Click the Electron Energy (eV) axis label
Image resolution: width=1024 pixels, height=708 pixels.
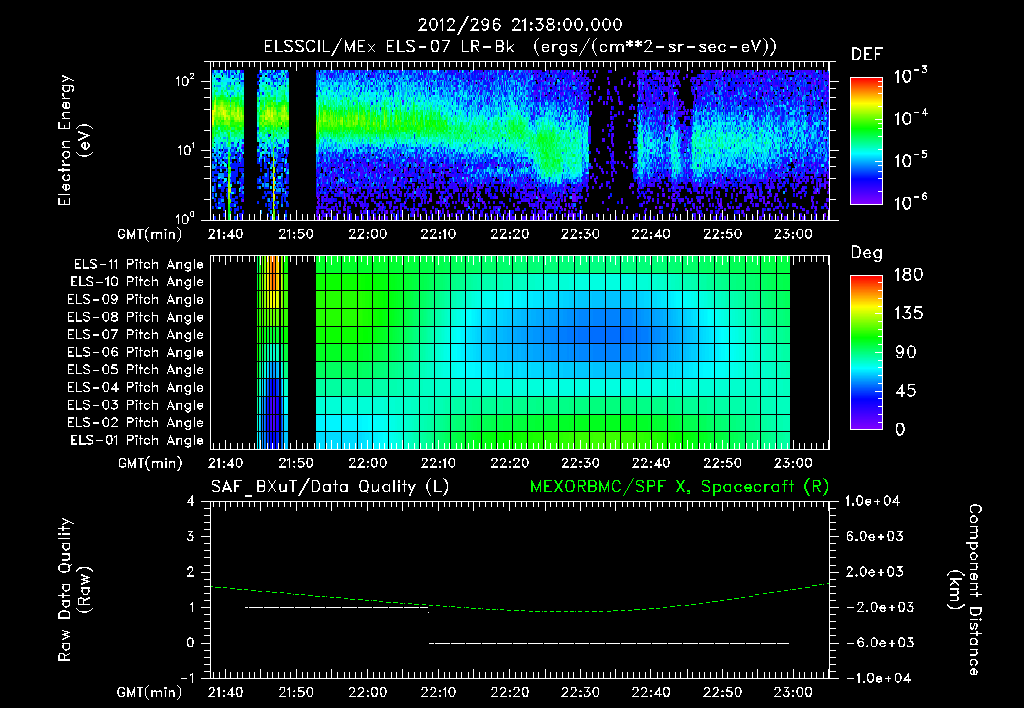[74, 140]
